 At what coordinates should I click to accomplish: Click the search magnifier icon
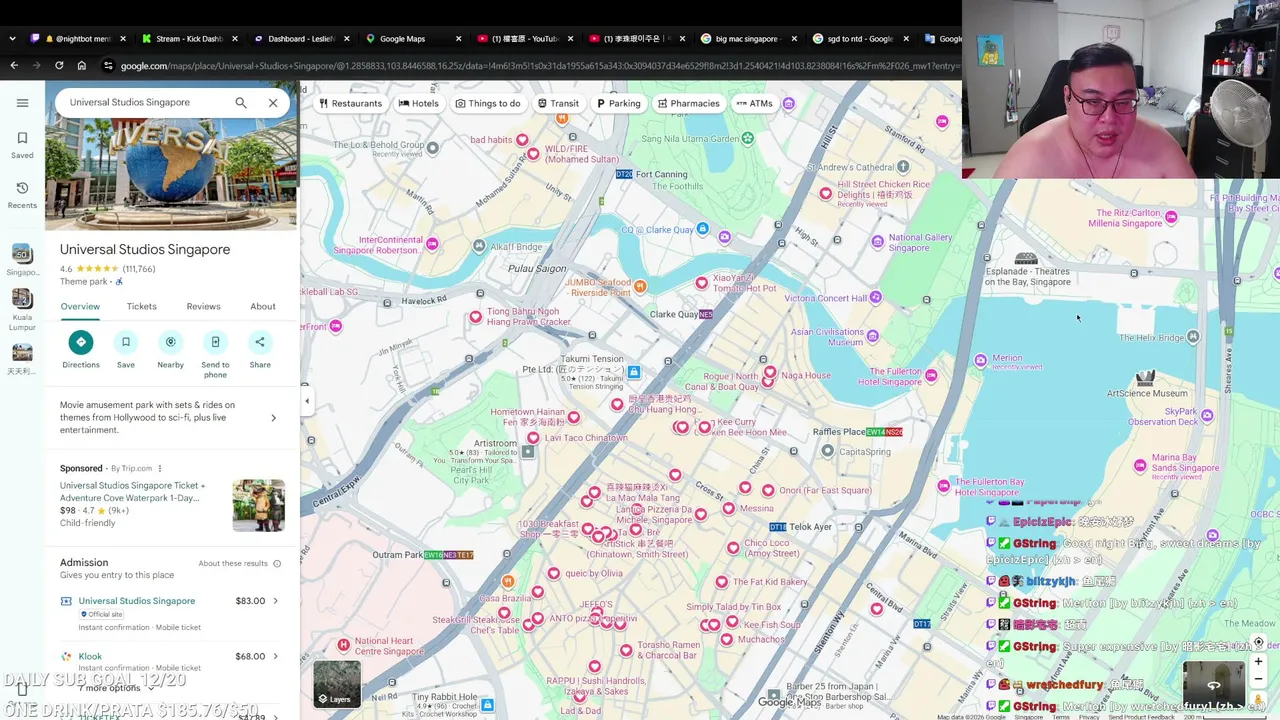(241, 102)
